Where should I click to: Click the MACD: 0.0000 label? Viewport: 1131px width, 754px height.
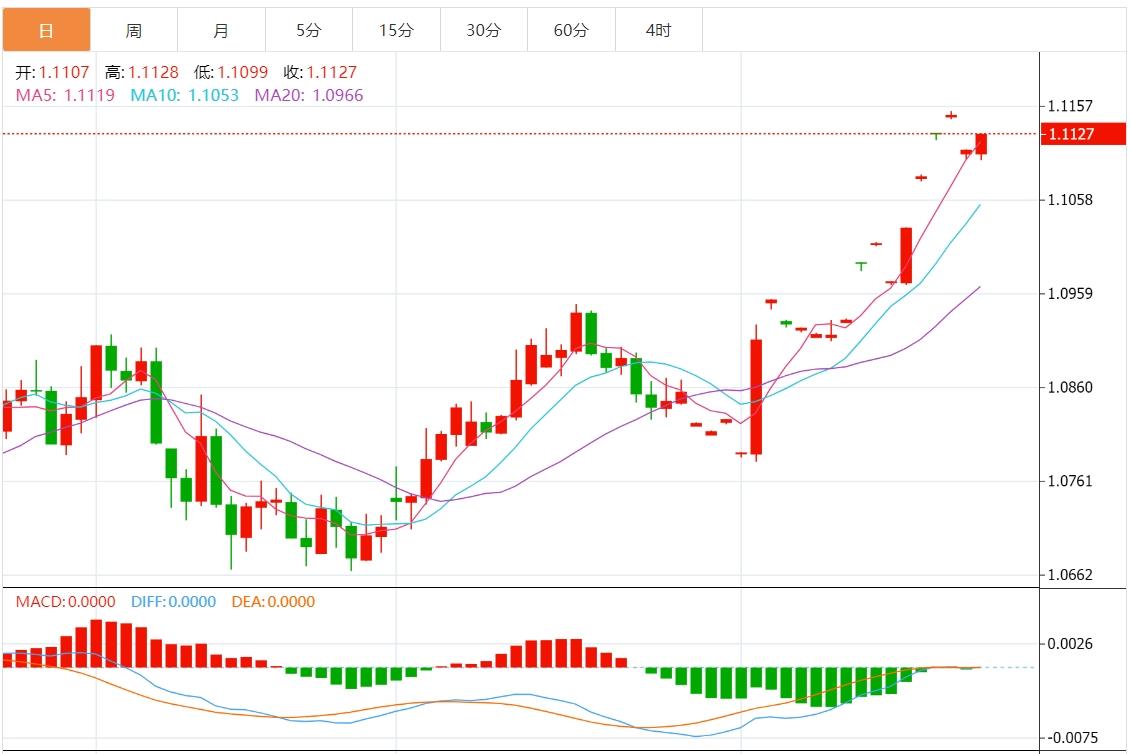(x=57, y=602)
